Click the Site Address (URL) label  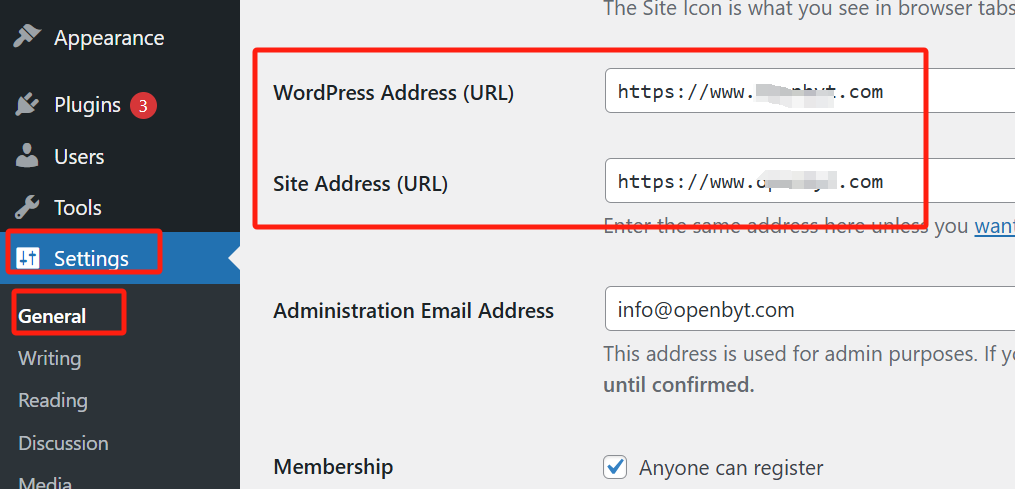pyautogui.click(x=361, y=184)
